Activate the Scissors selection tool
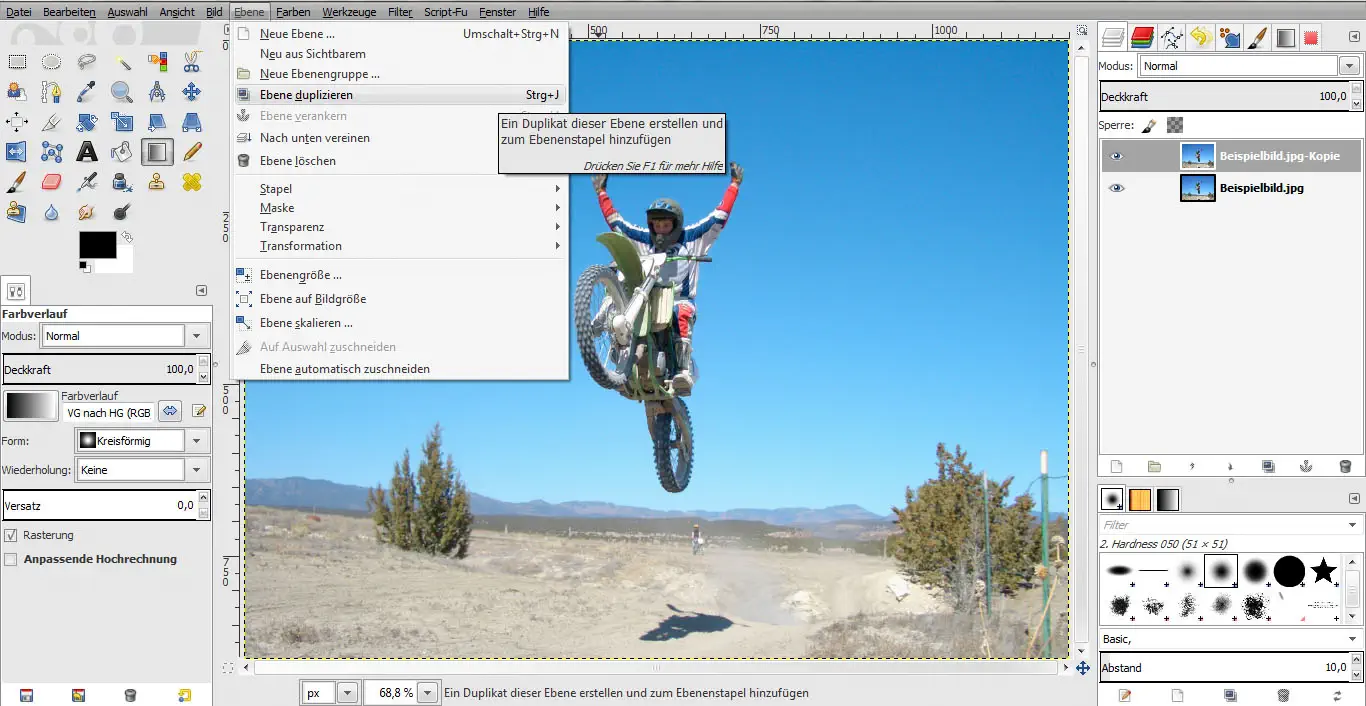Viewport: 1366px width, 706px height. 192,62
